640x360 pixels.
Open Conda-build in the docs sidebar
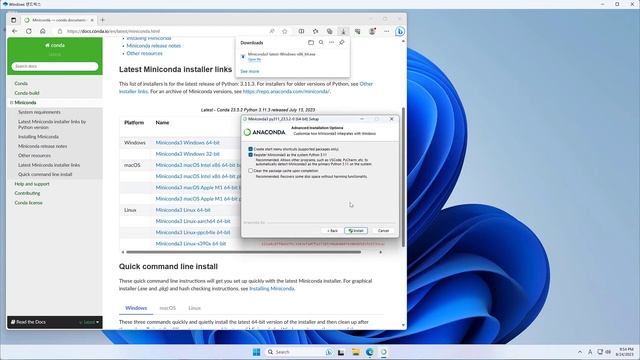pos(27,93)
